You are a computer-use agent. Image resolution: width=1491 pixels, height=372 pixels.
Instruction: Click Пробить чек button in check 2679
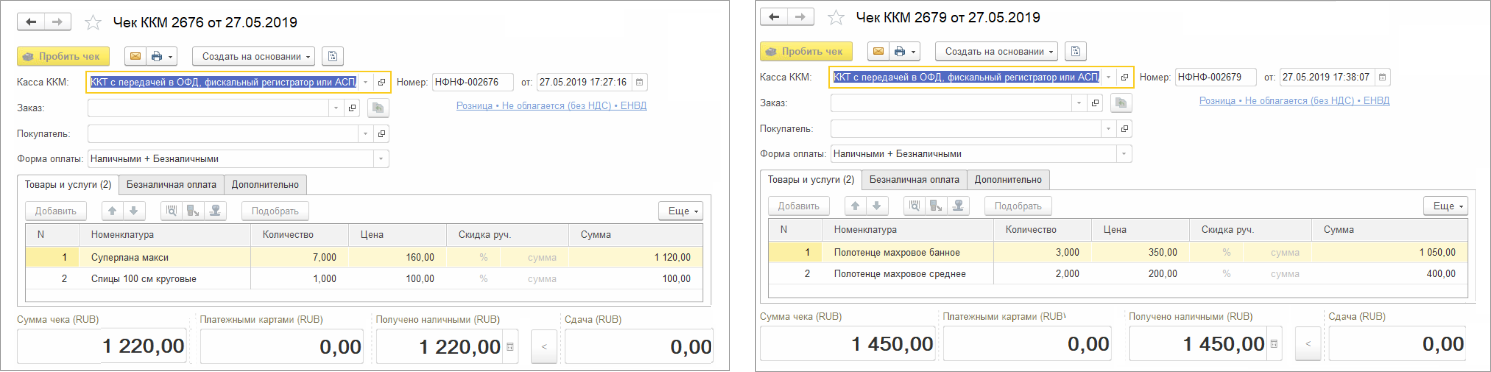pyautogui.click(x=806, y=51)
